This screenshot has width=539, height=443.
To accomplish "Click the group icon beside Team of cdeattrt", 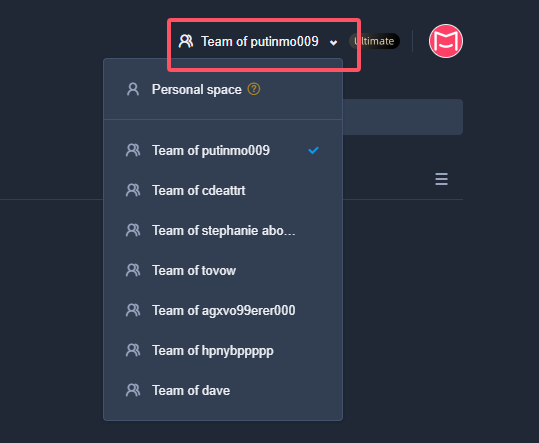I will 133,190.
